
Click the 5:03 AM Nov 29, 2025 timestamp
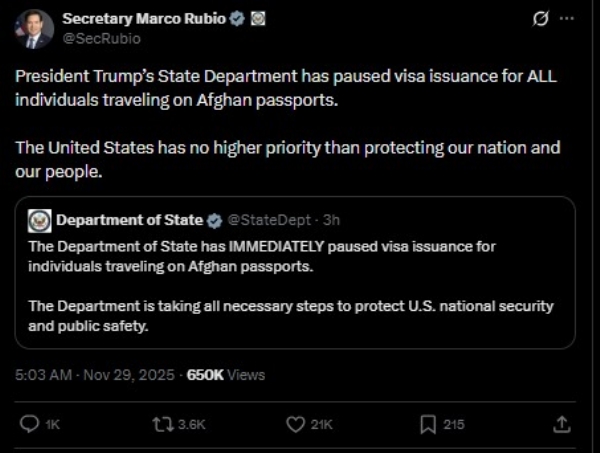(x=95, y=375)
